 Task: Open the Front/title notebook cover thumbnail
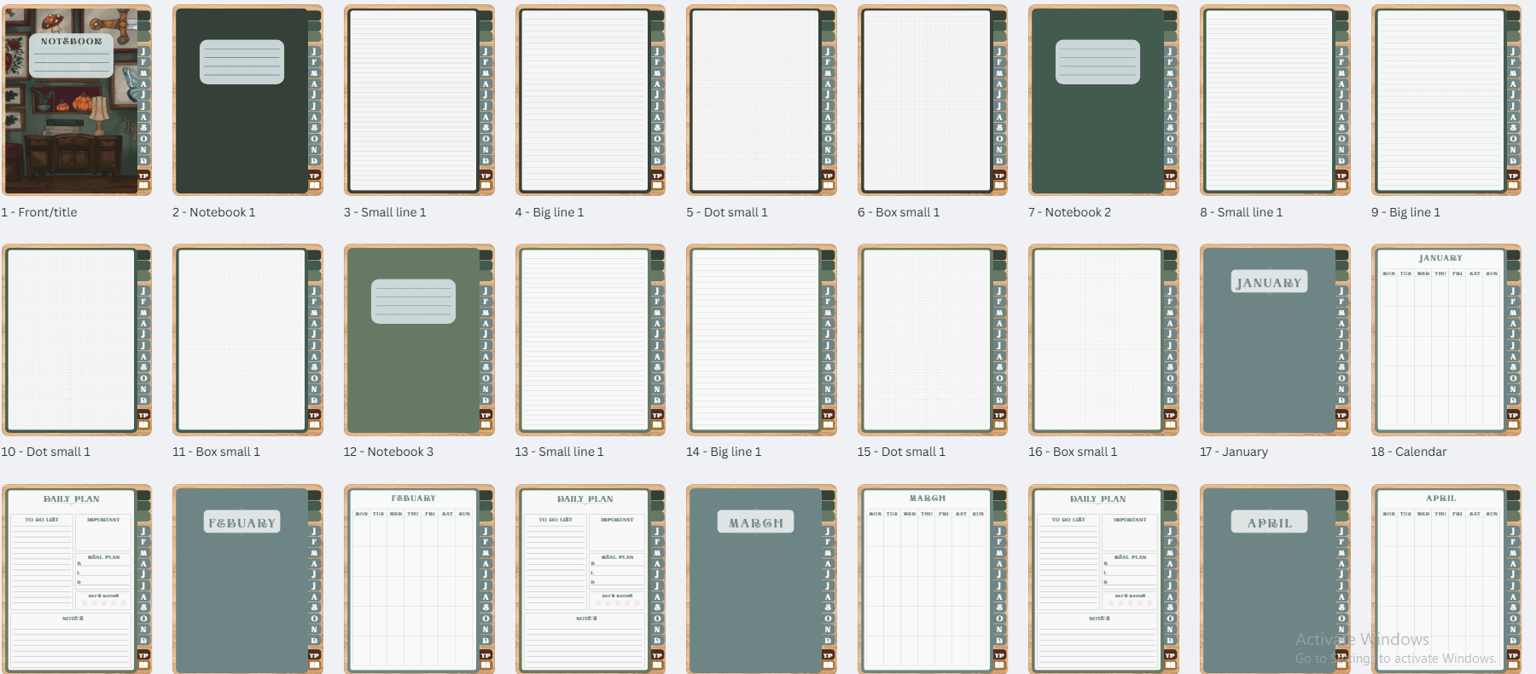(x=76, y=100)
